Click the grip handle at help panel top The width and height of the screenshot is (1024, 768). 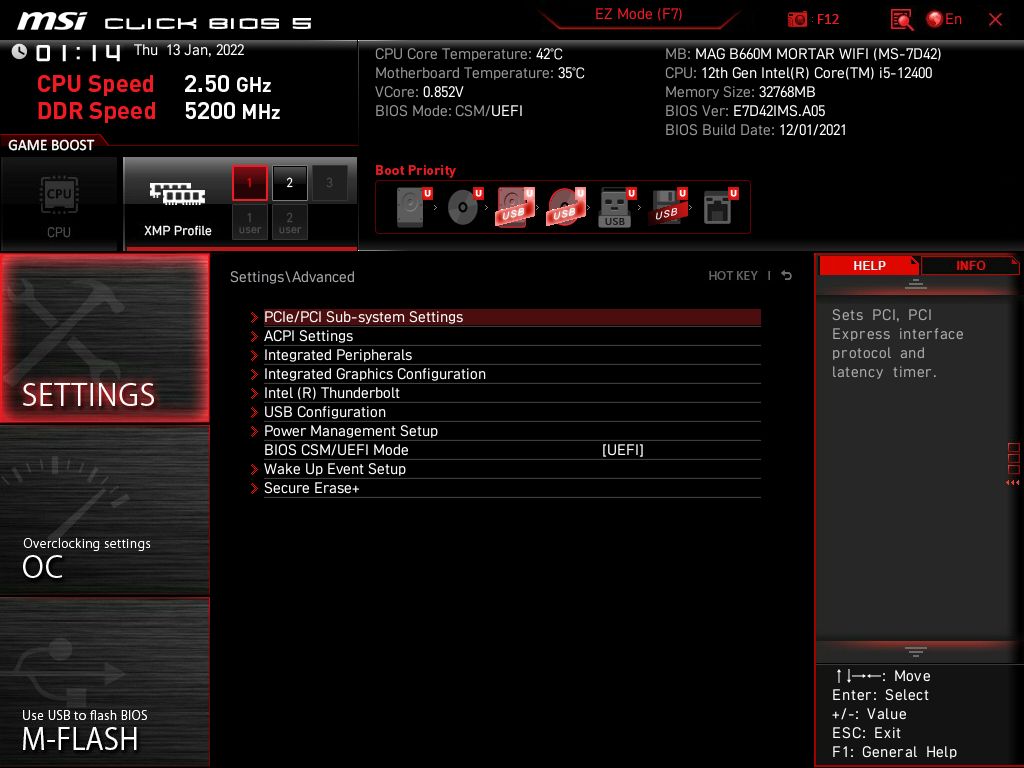(x=916, y=283)
